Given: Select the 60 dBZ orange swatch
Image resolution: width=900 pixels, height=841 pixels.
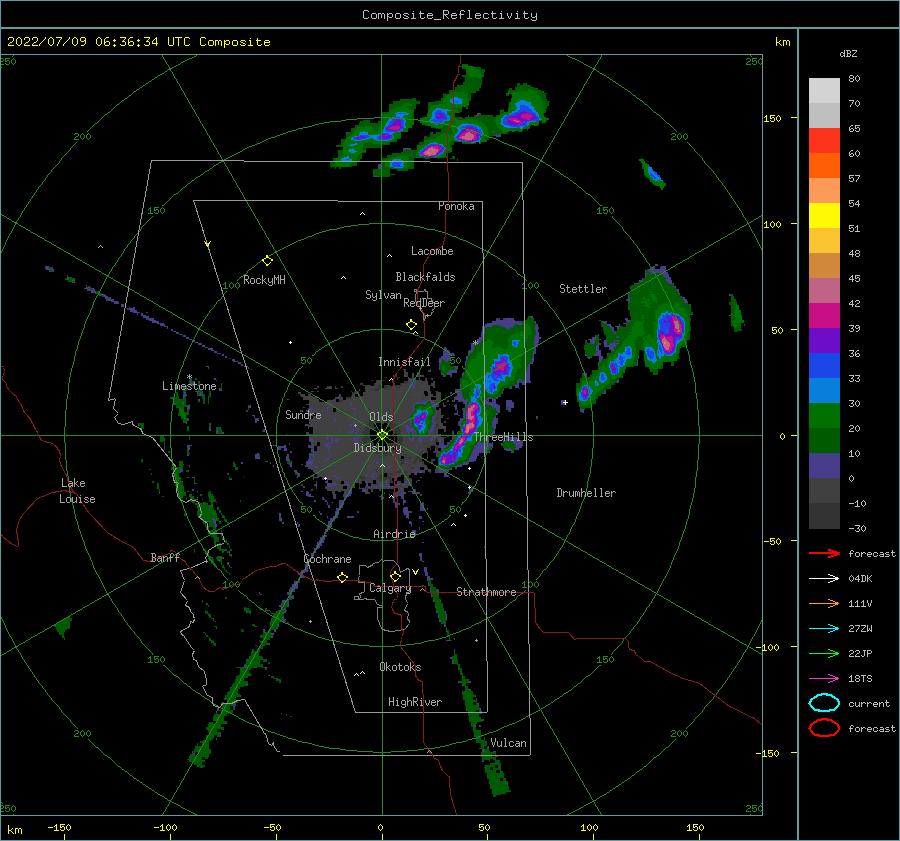Looking at the screenshot, I should pyautogui.click(x=824, y=165).
